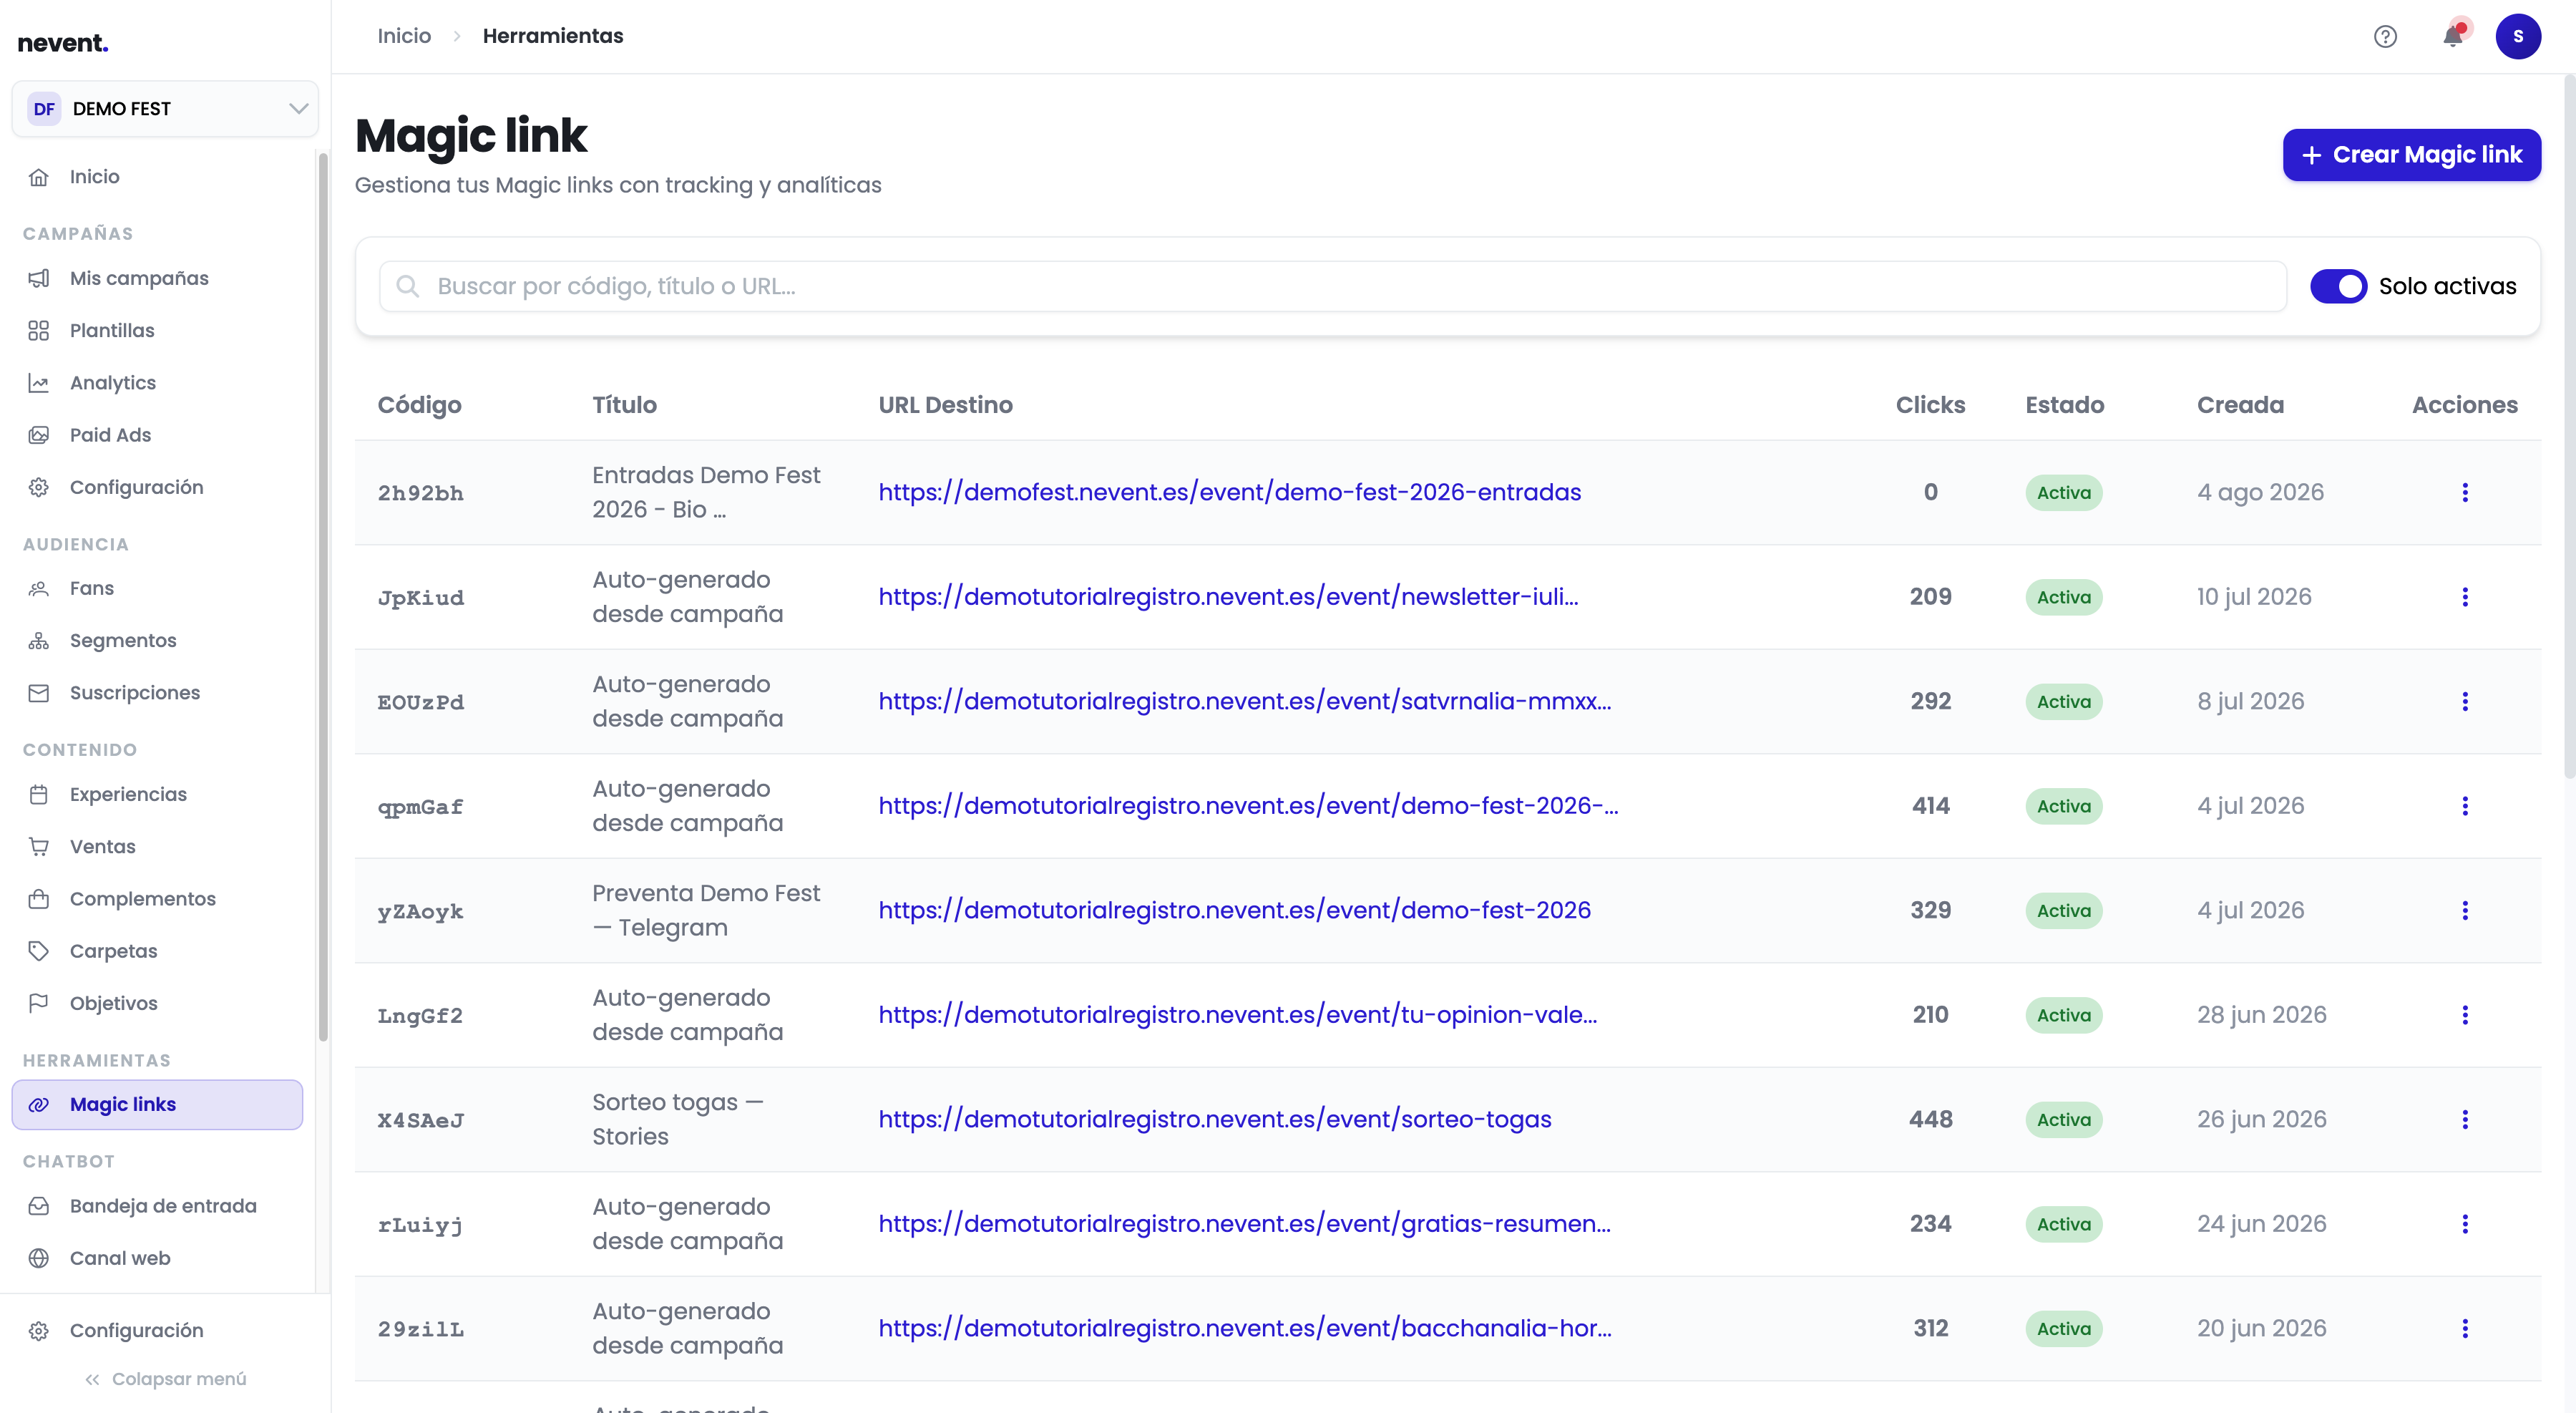Toggle the Solo activas switch
Image resolution: width=2576 pixels, height=1413 pixels.
[x=2338, y=286]
